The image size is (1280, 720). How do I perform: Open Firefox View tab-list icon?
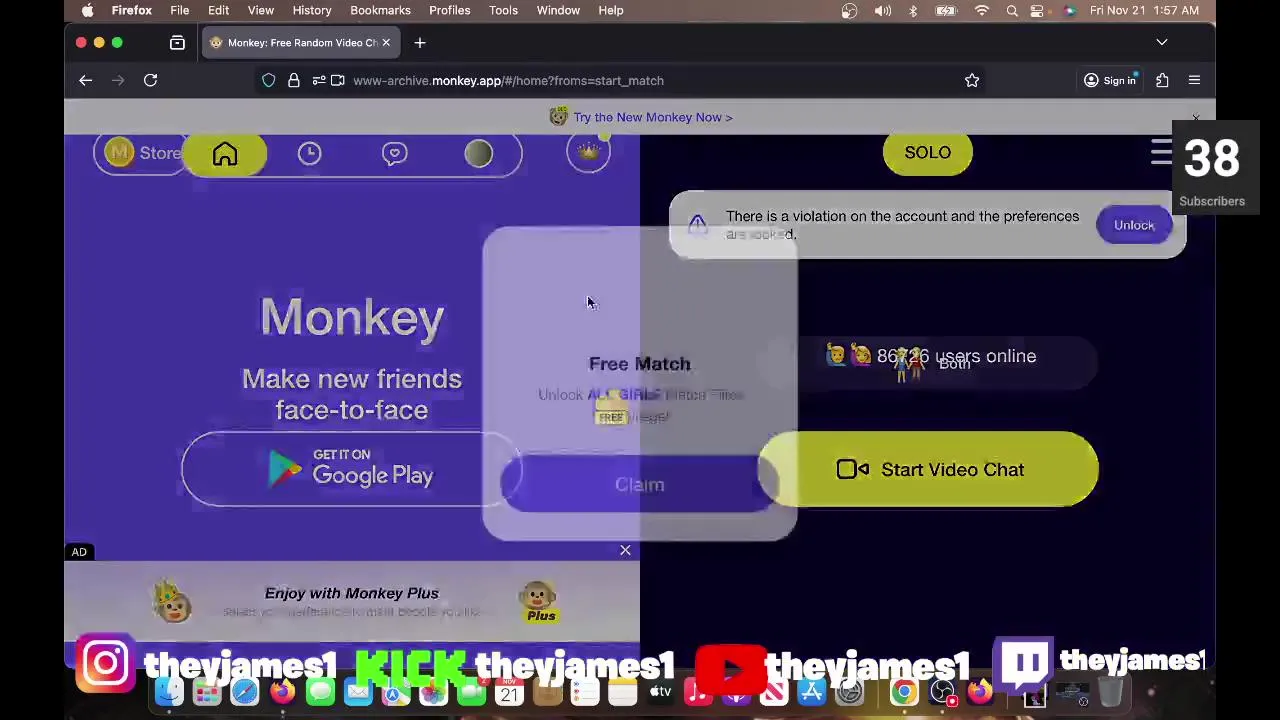tap(177, 43)
